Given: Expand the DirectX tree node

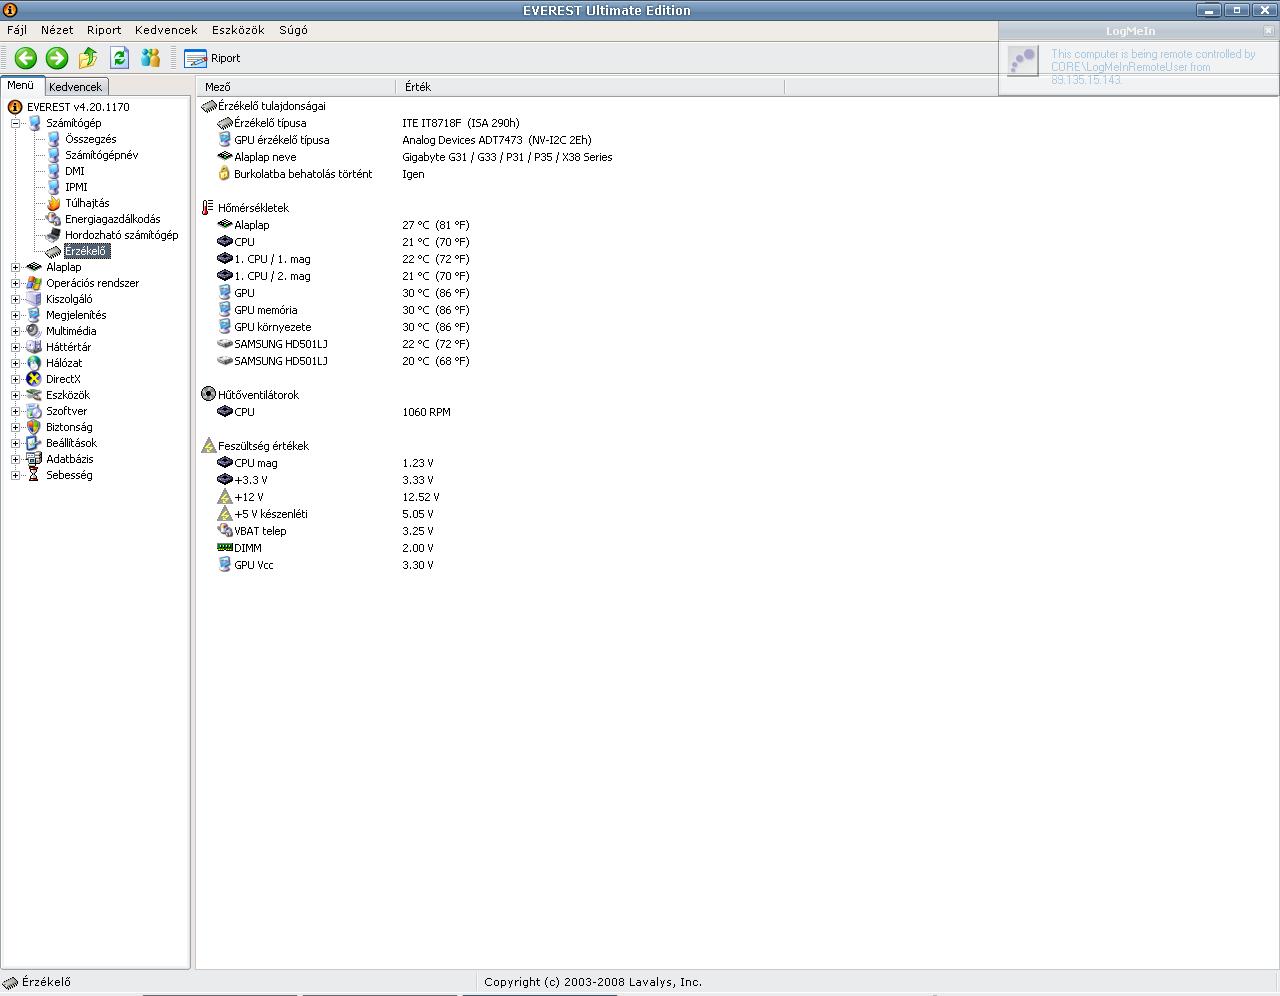Looking at the screenshot, I should click(x=16, y=379).
